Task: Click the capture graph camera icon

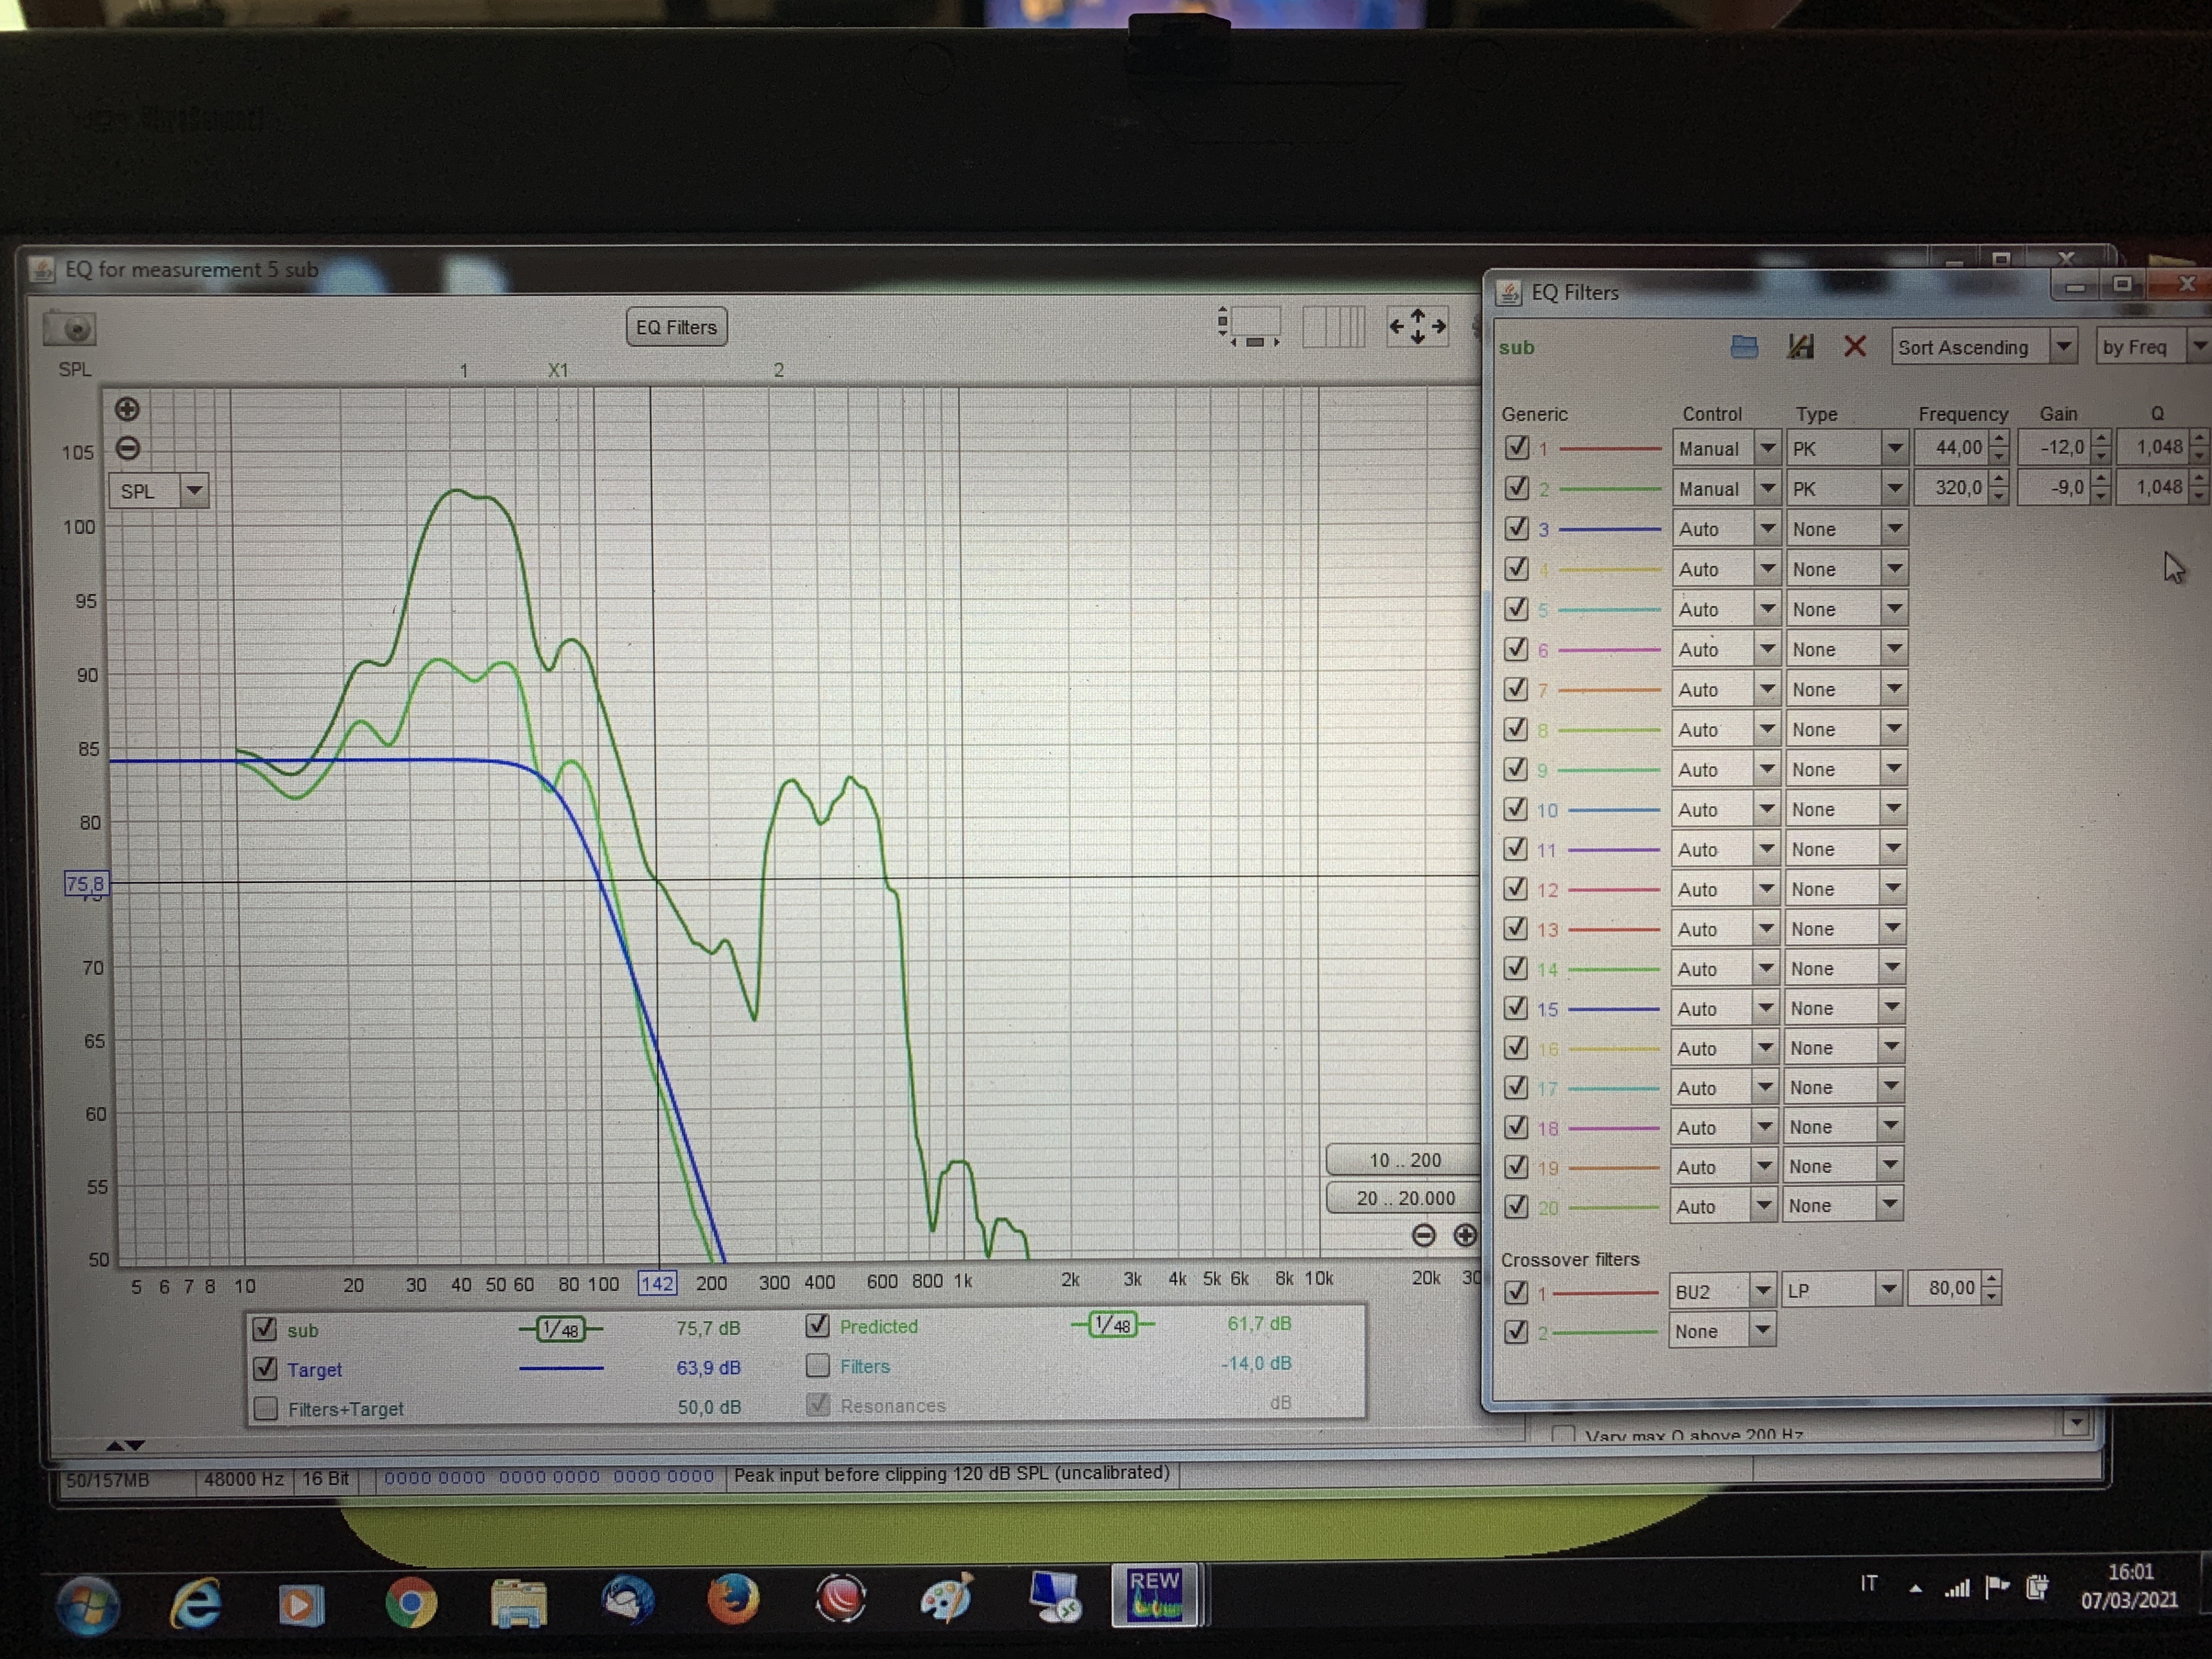Action: (x=69, y=328)
